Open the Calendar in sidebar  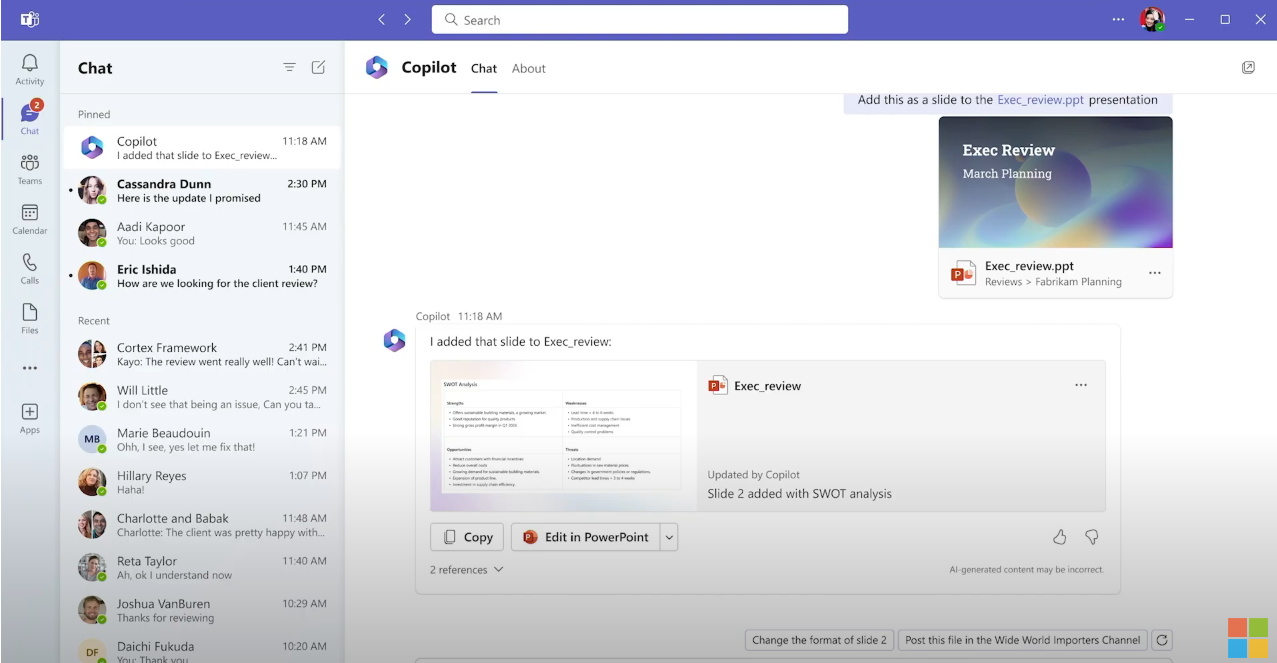point(30,218)
